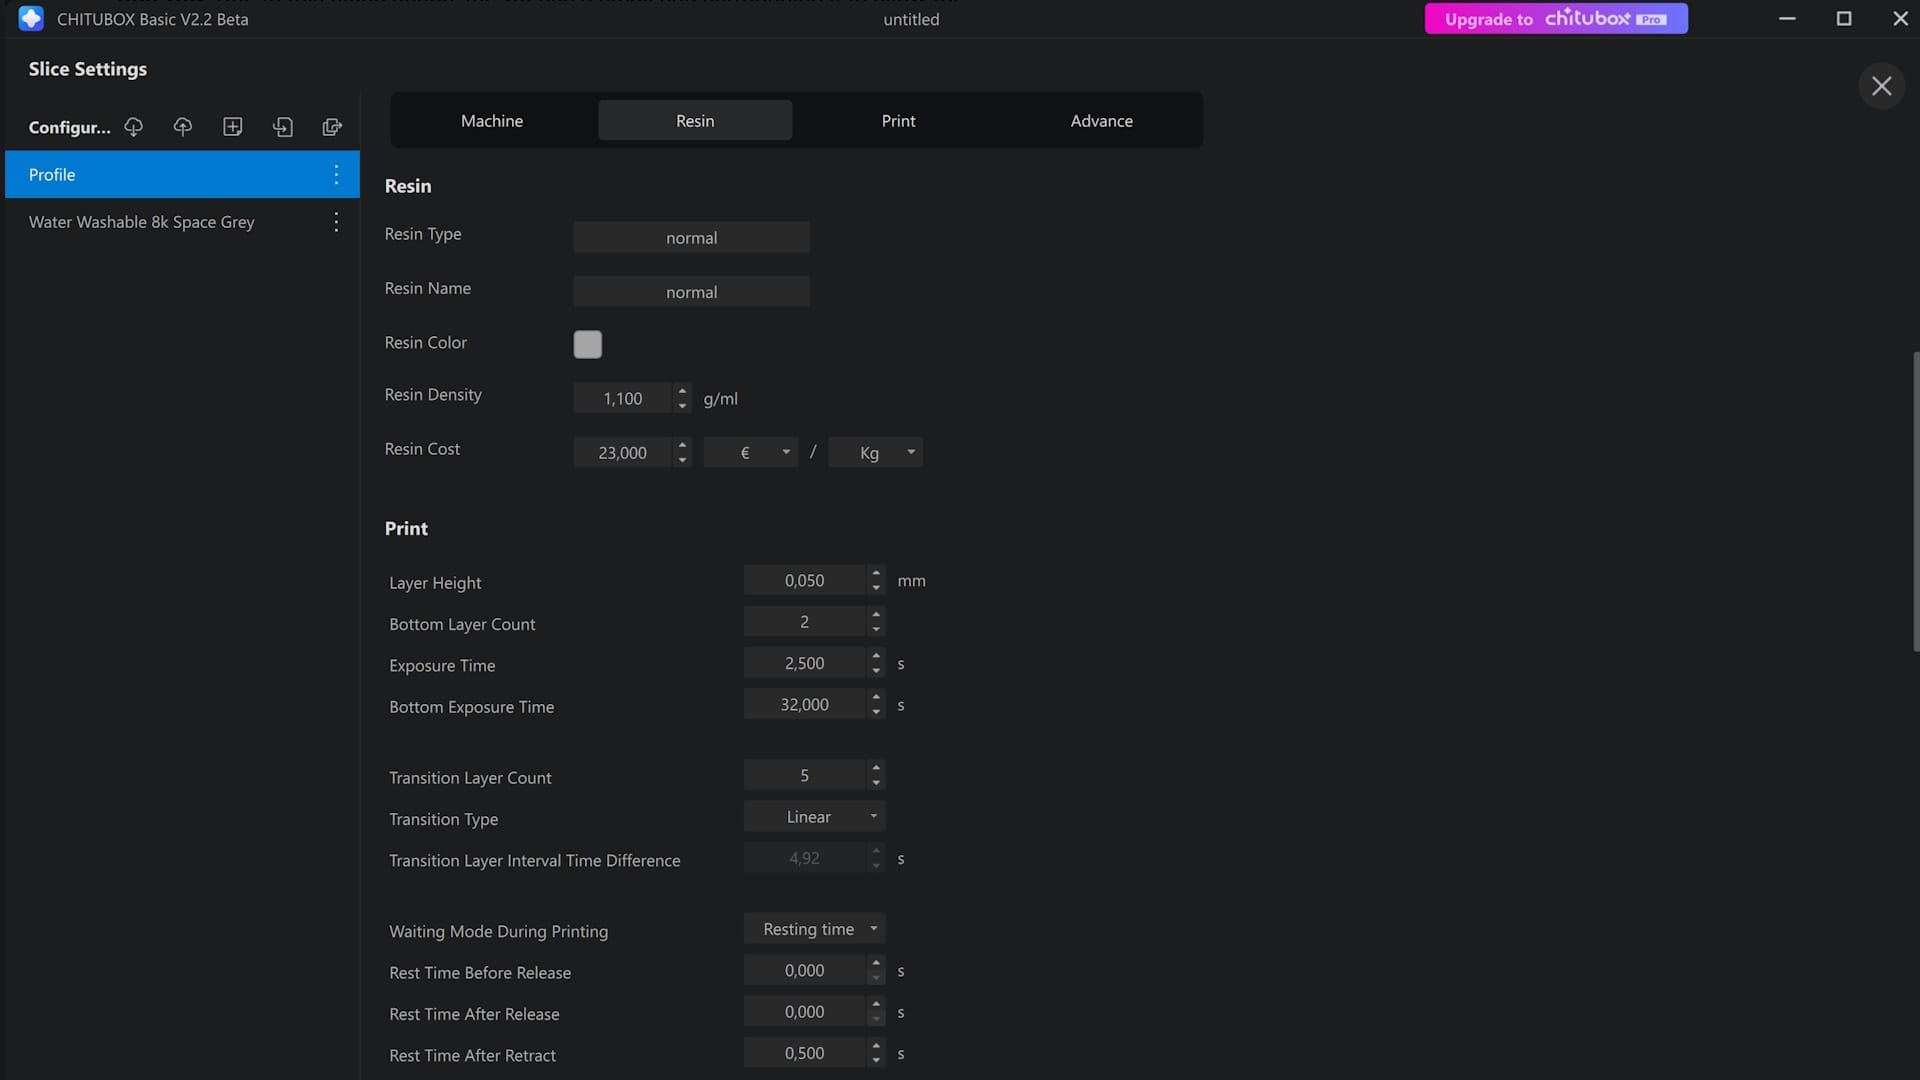Viewport: 1920px width, 1080px height.
Task: Decrease Bottom Layer Count with down arrow
Action: tap(876, 629)
